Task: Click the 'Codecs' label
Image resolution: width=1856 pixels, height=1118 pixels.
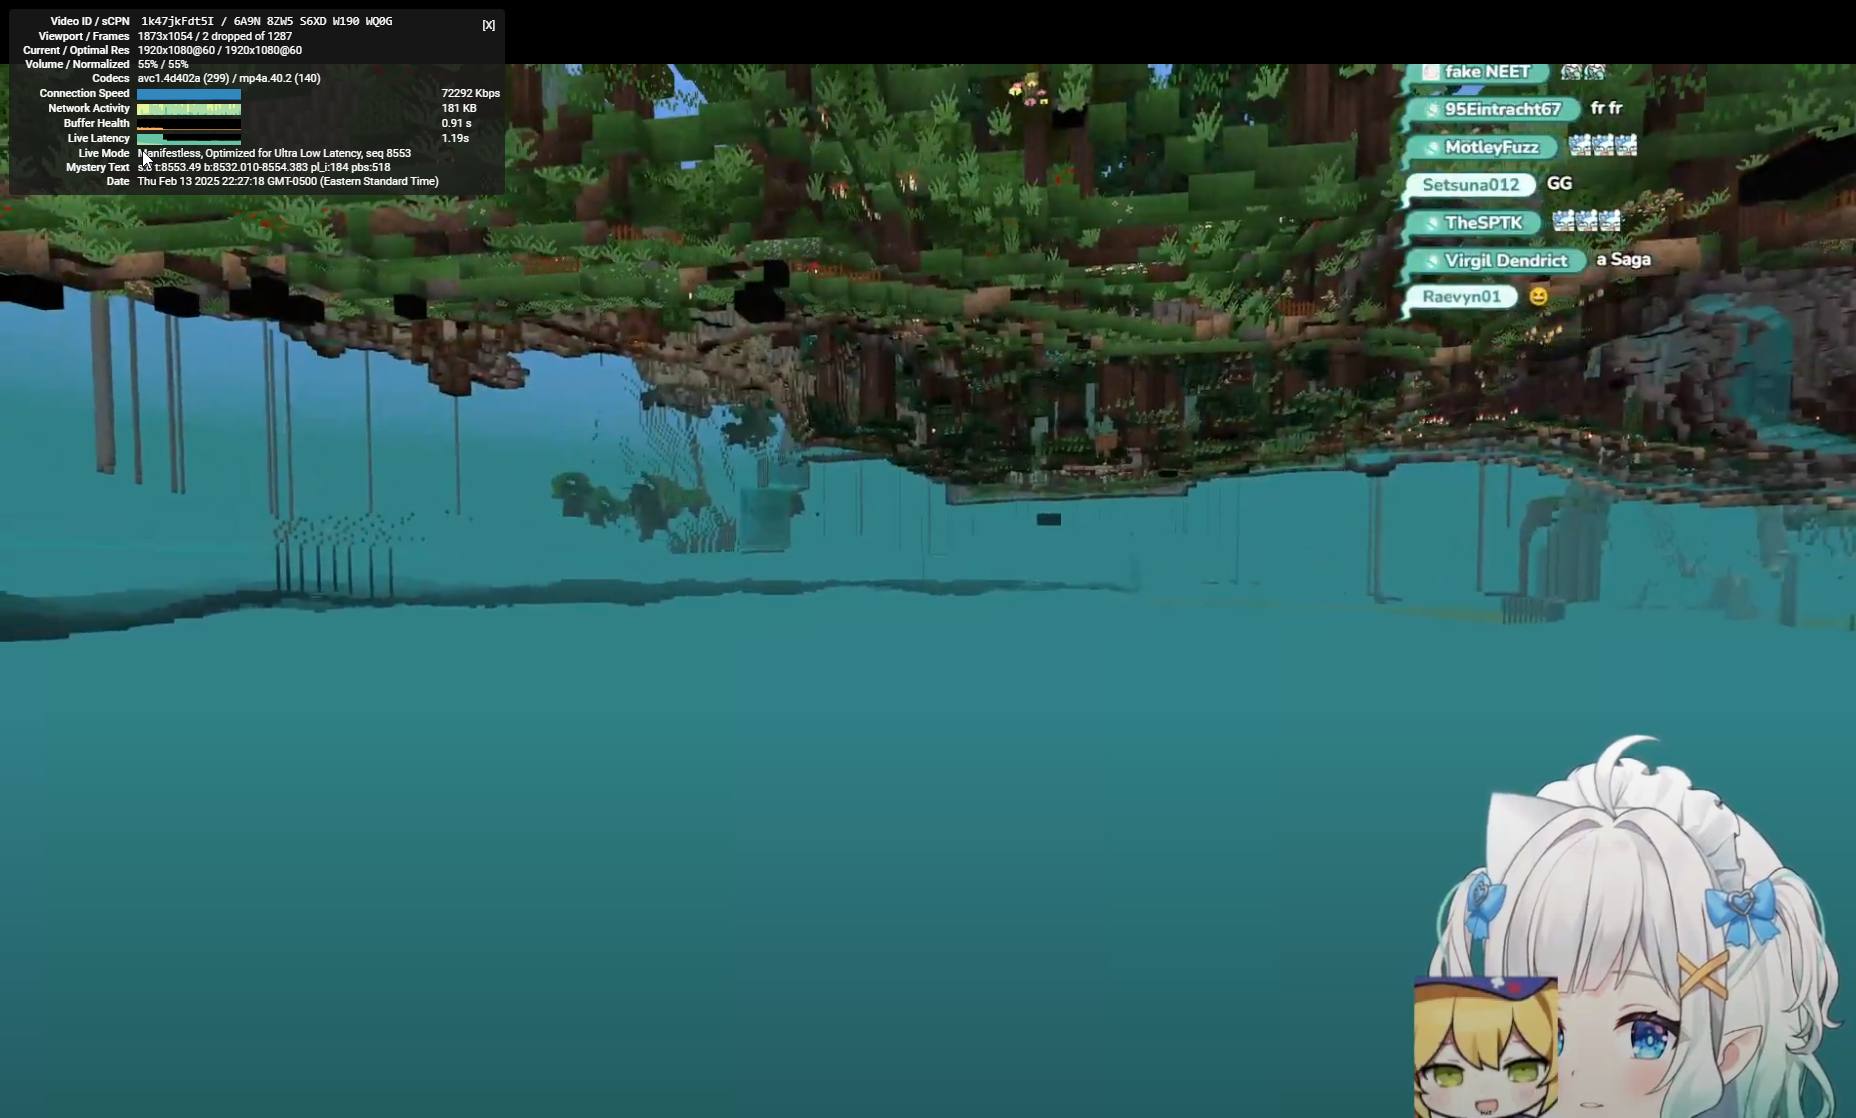Action: tap(111, 78)
